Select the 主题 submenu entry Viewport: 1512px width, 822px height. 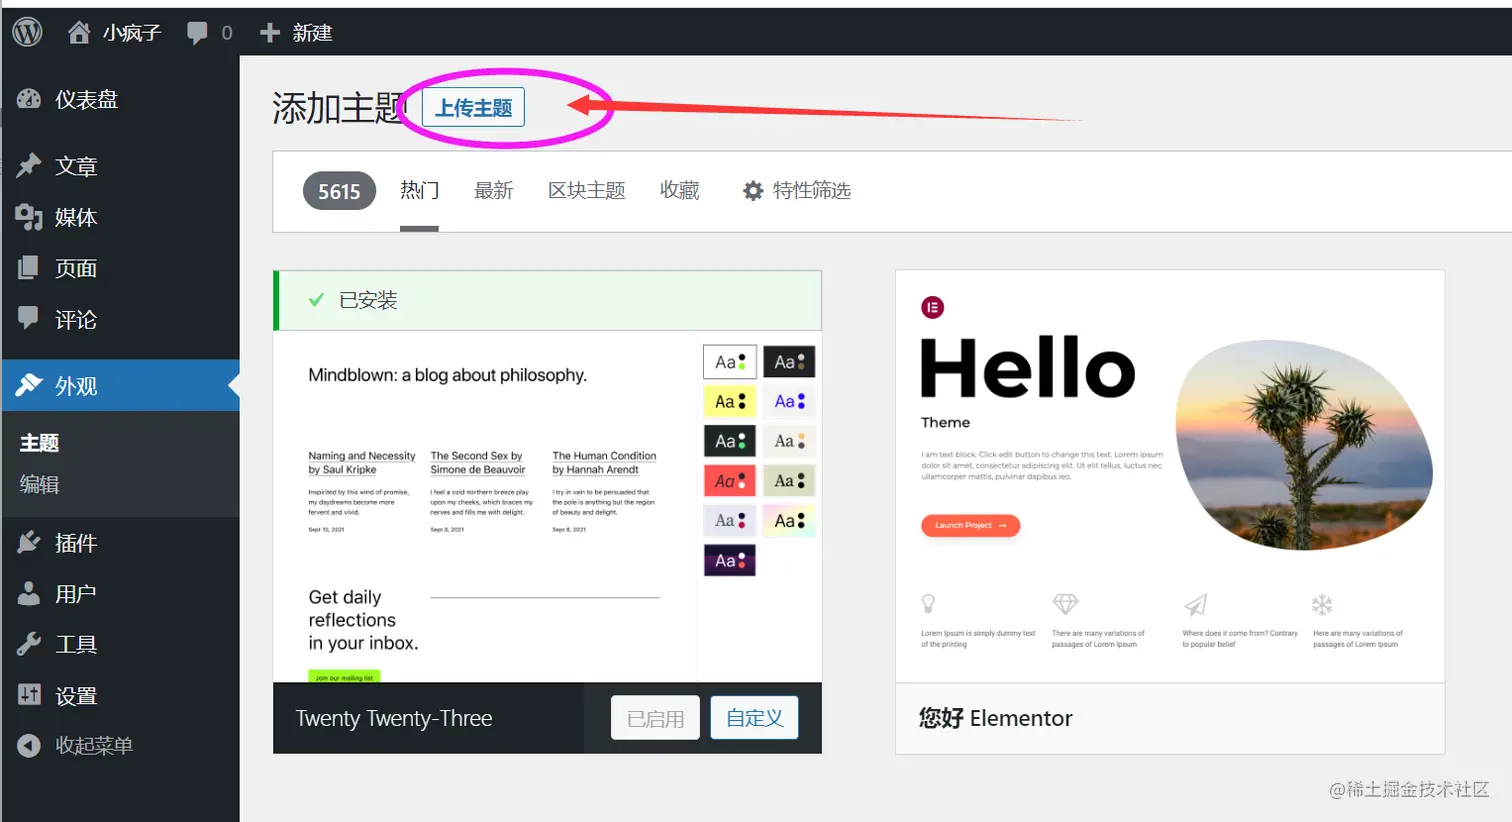click(x=40, y=443)
